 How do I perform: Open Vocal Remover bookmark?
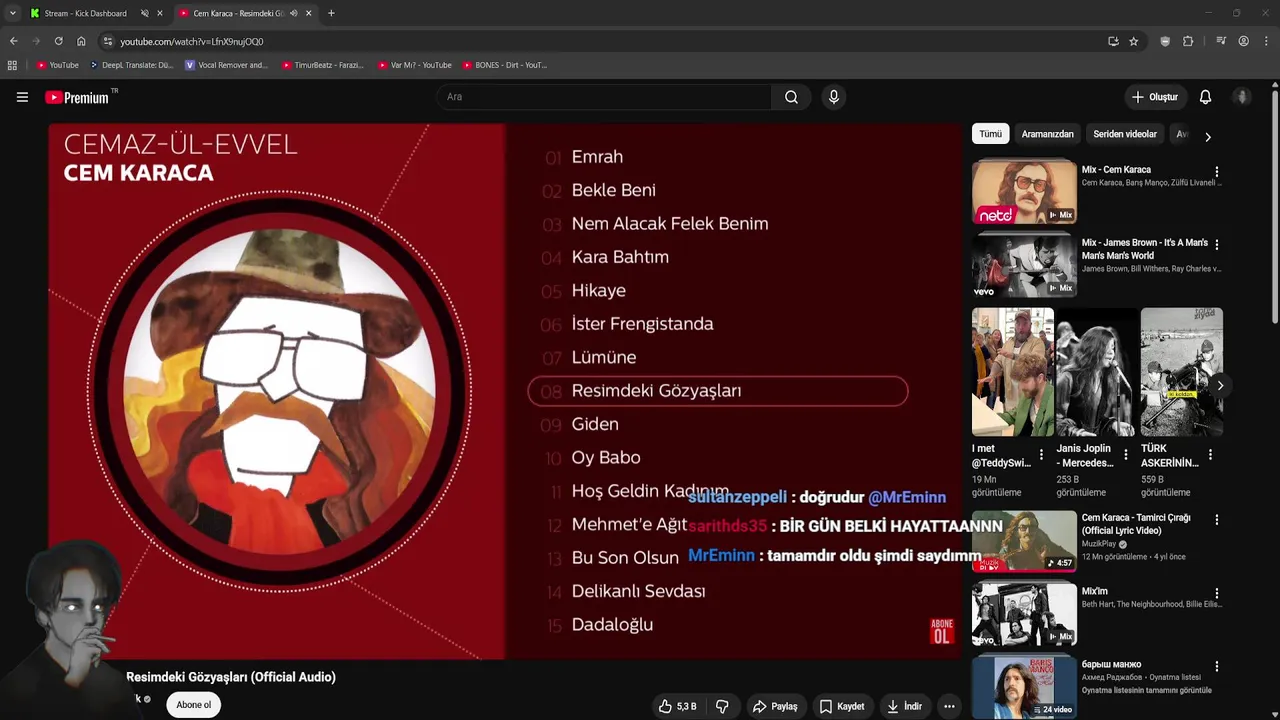(226, 65)
